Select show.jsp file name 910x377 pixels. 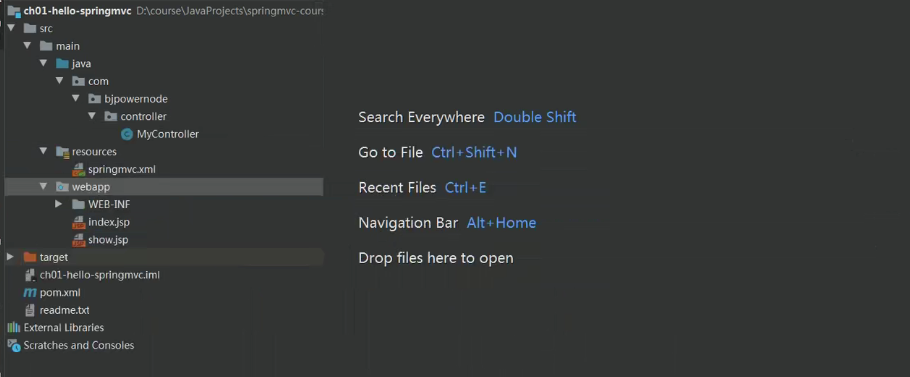pos(108,240)
